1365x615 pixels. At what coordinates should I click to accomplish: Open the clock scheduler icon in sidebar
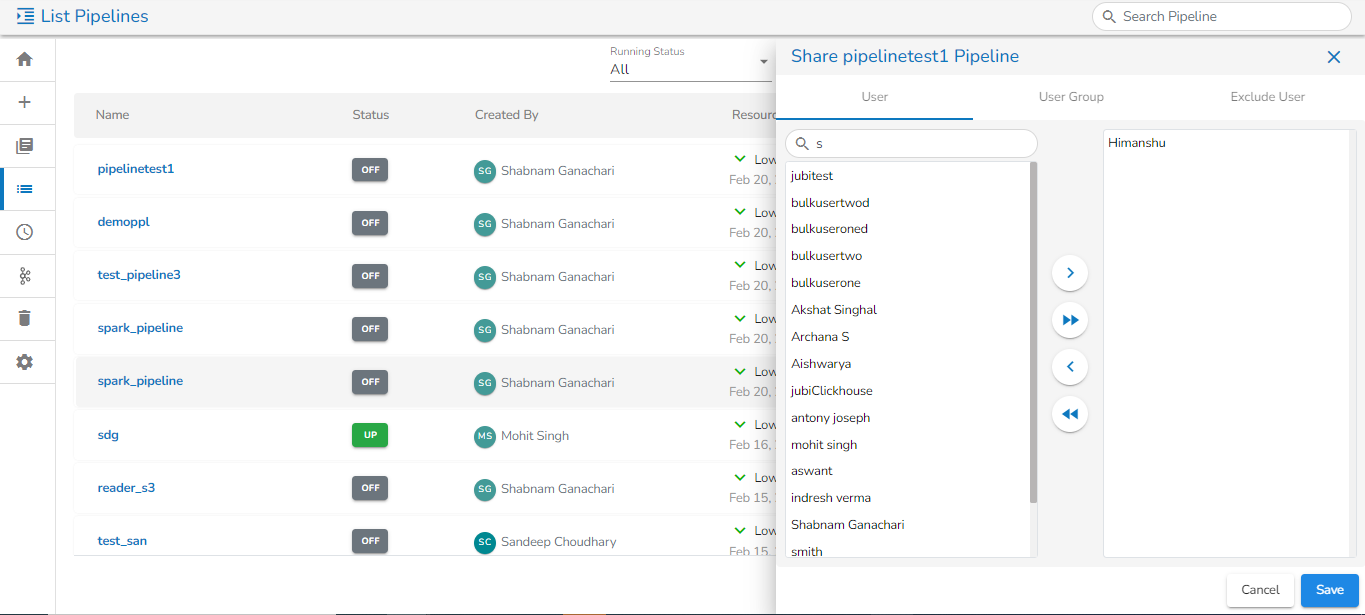click(x=25, y=232)
